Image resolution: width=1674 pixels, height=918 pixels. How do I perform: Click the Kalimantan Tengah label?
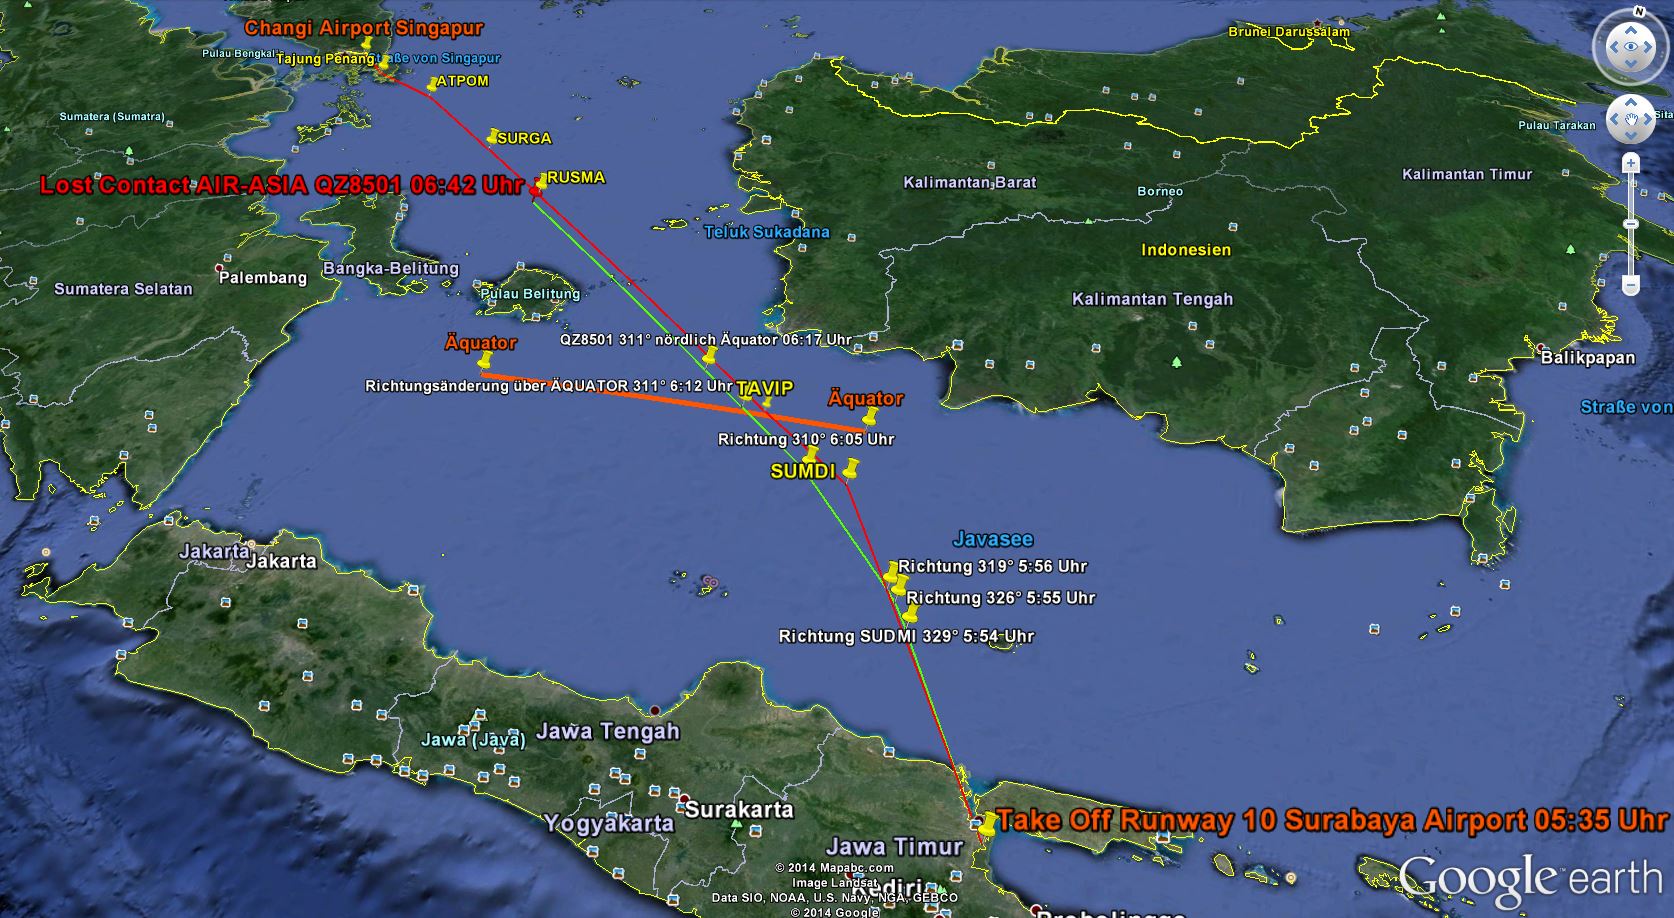1153,299
